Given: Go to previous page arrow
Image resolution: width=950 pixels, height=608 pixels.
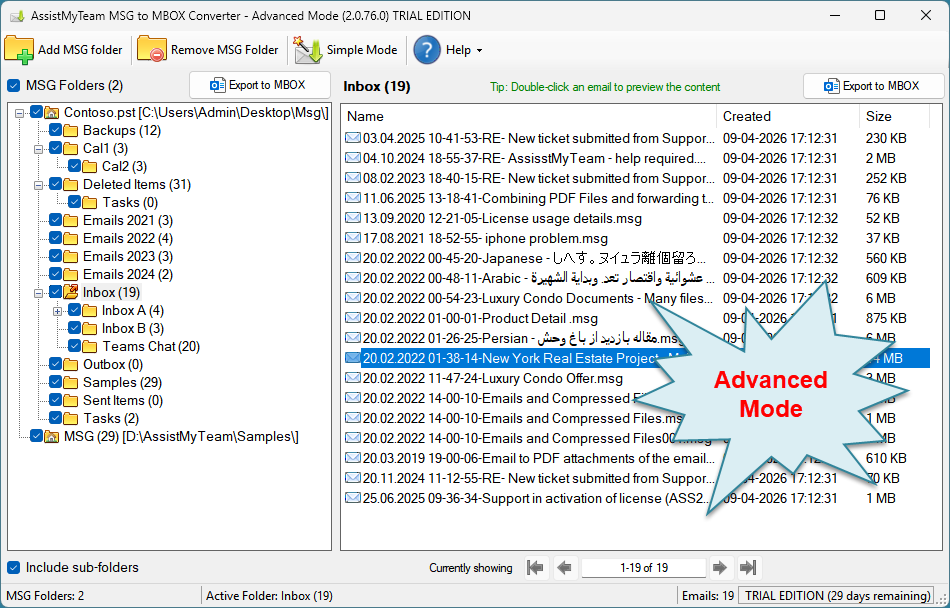Looking at the screenshot, I should [565, 568].
